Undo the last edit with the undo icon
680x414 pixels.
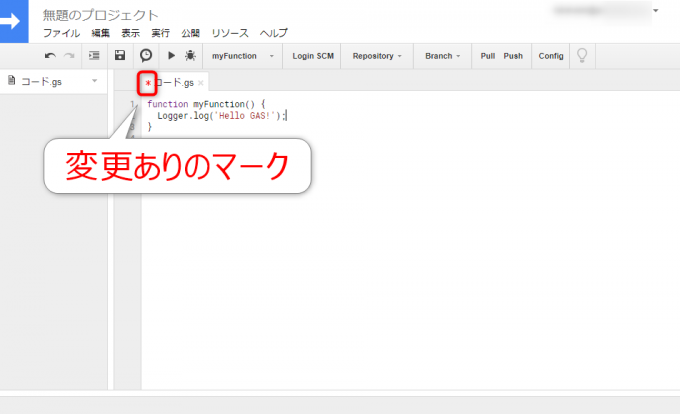coord(50,56)
